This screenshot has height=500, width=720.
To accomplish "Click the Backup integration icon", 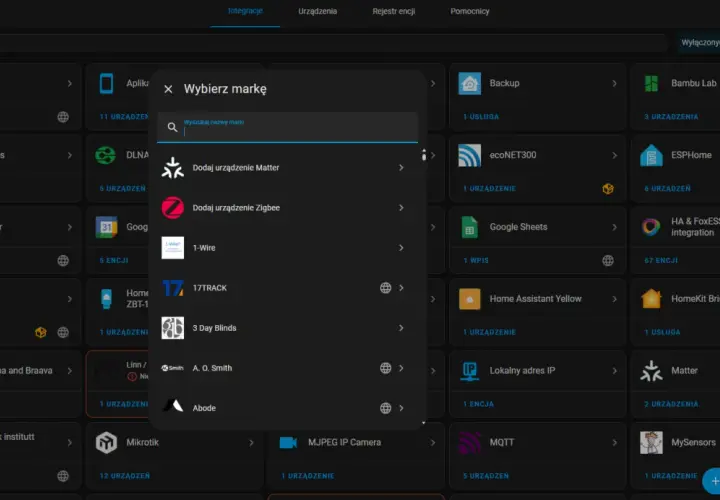I will [x=469, y=83].
